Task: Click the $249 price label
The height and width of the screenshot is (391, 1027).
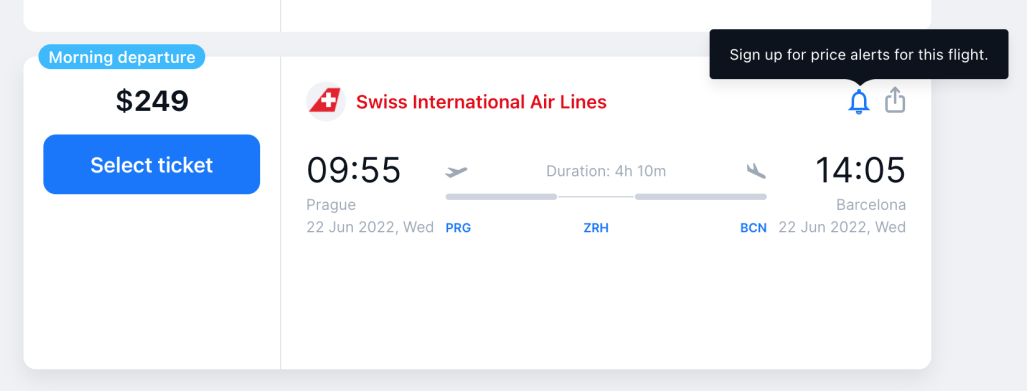Action: tap(152, 101)
